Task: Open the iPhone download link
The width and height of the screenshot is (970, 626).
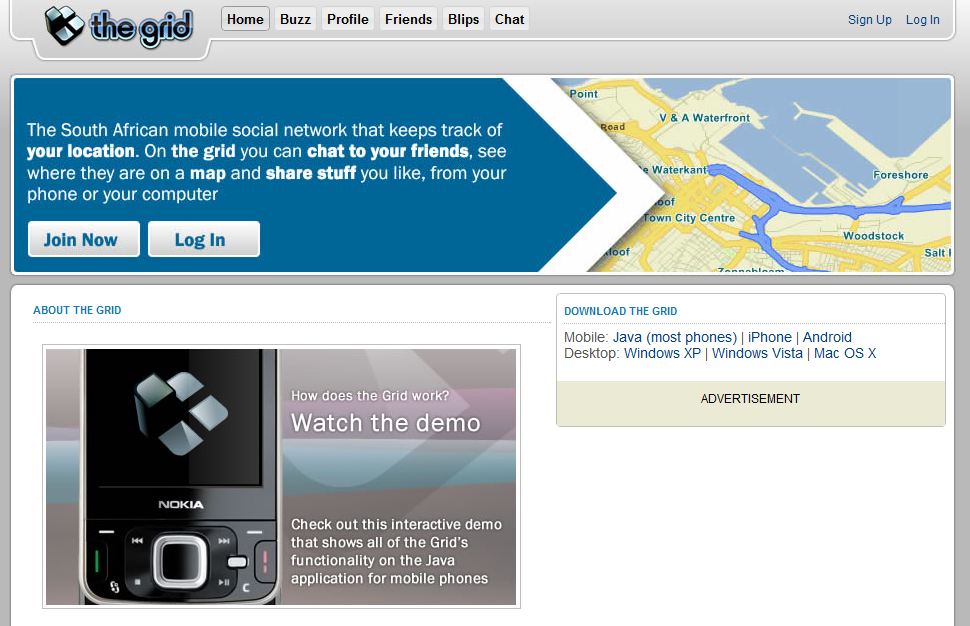Action: click(769, 338)
